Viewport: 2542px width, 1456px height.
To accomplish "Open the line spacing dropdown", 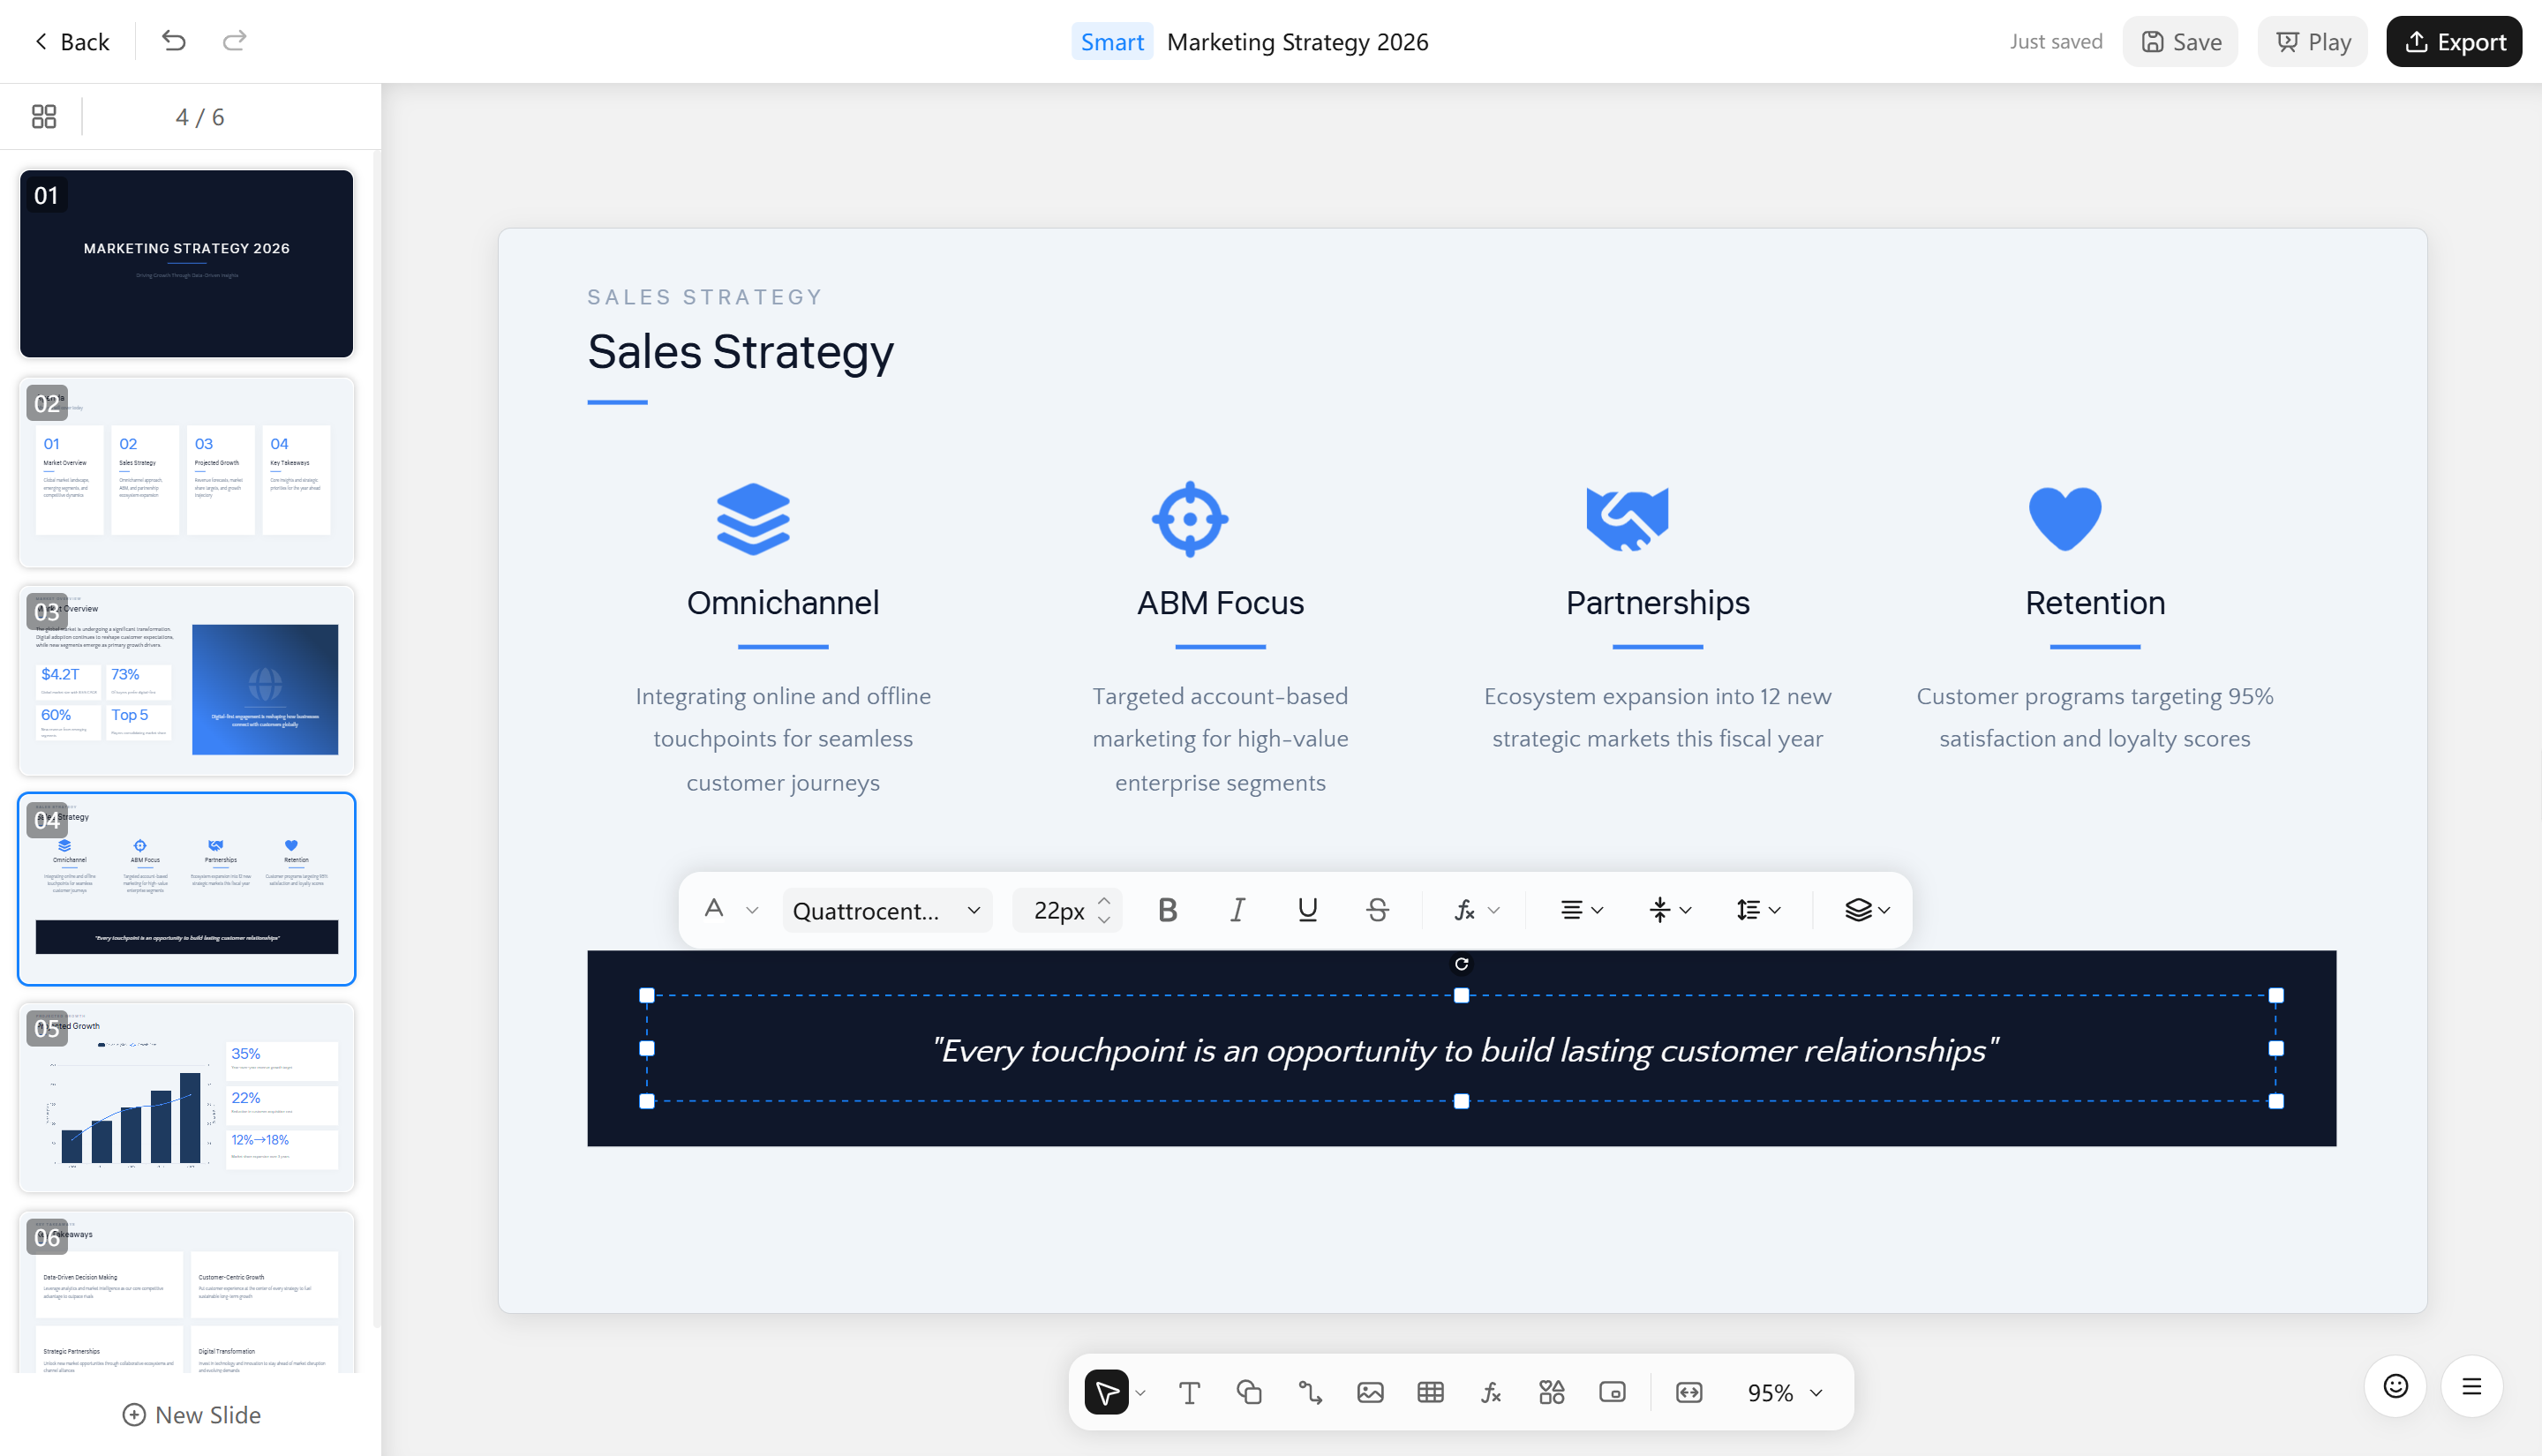I will pyautogui.click(x=1759, y=910).
